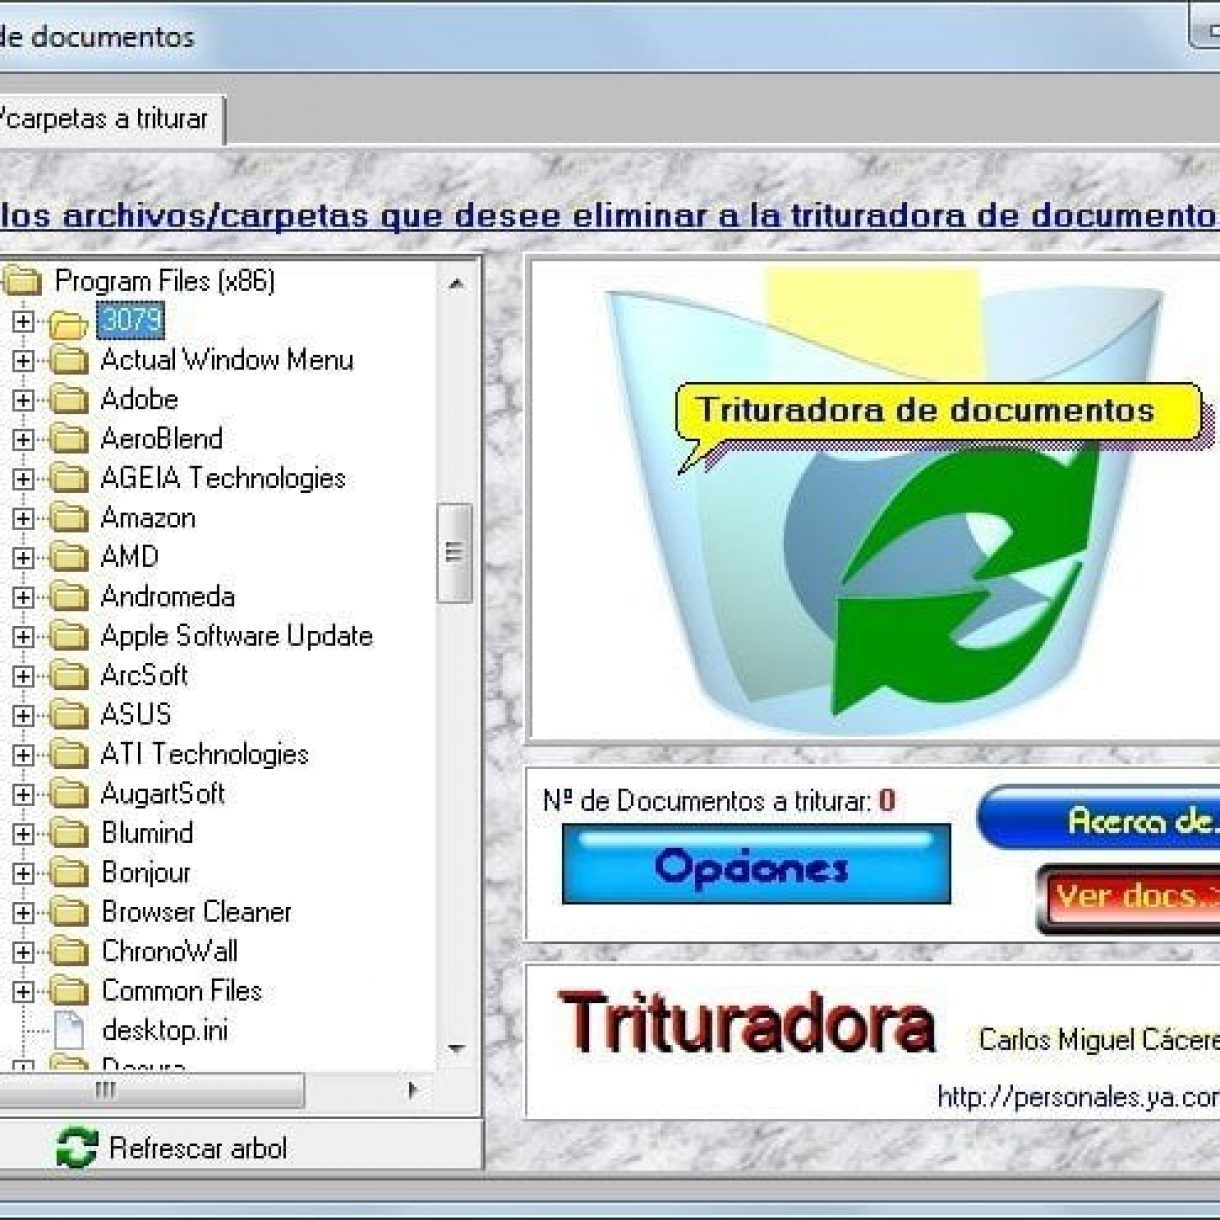1220x1220 pixels.
Task: Expand the Browser Cleaner node
Action: (x=23, y=912)
